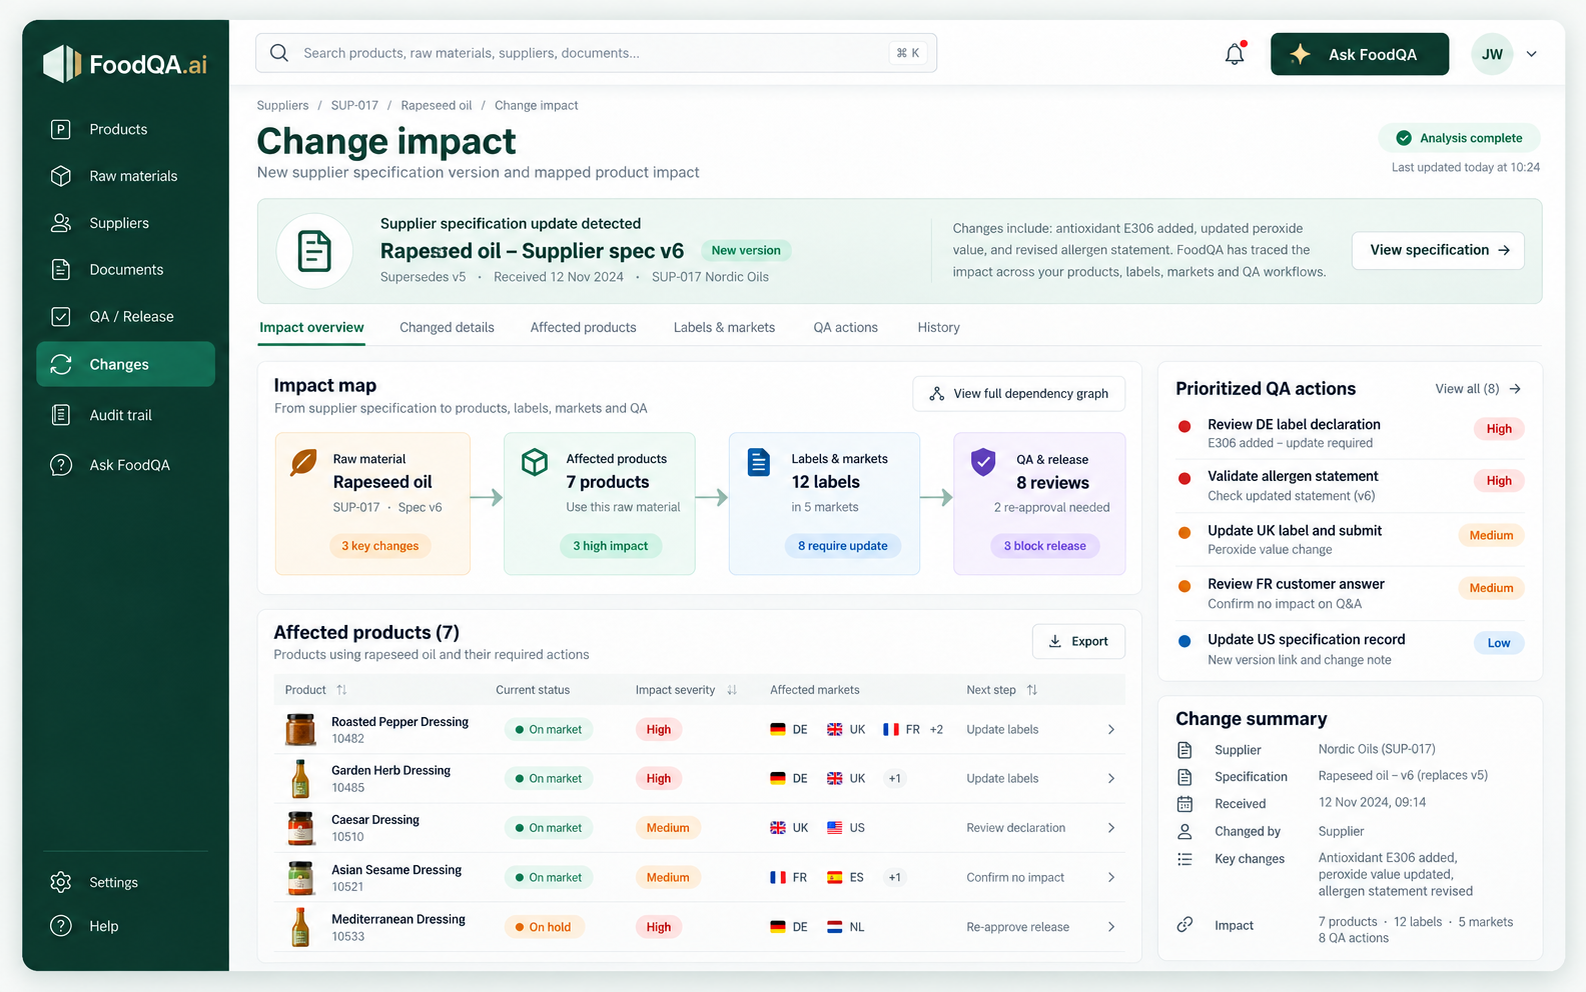Viewport: 1586px width, 992px height.
Task: Open Review FR customer answer action
Action: point(1350,593)
